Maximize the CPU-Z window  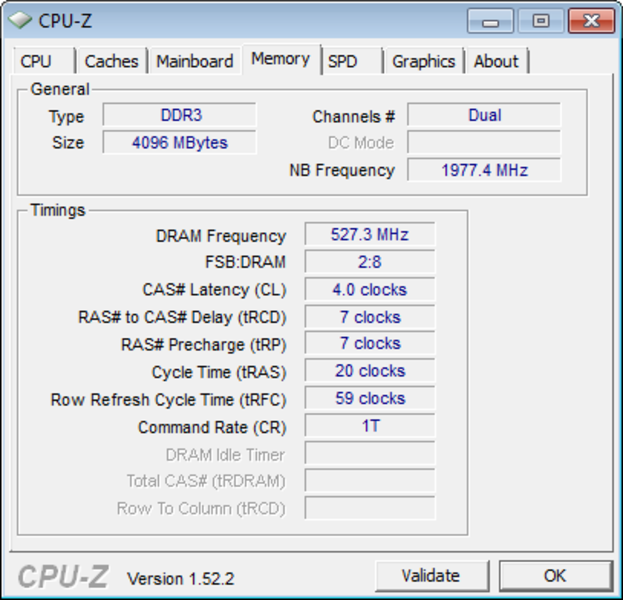click(x=541, y=21)
